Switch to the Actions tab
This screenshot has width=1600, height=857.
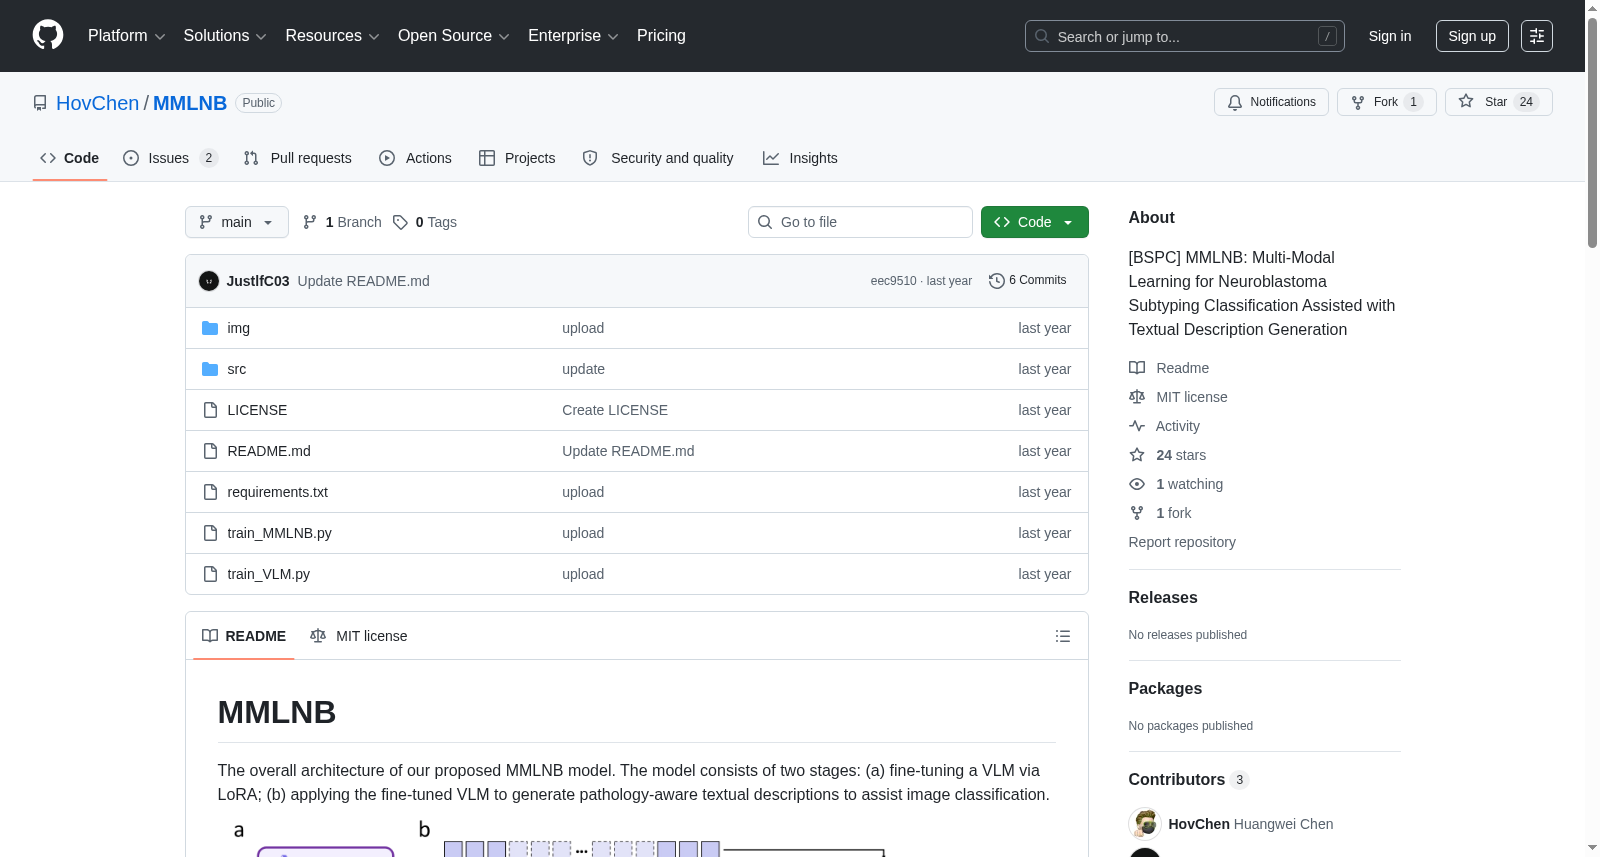(416, 158)
